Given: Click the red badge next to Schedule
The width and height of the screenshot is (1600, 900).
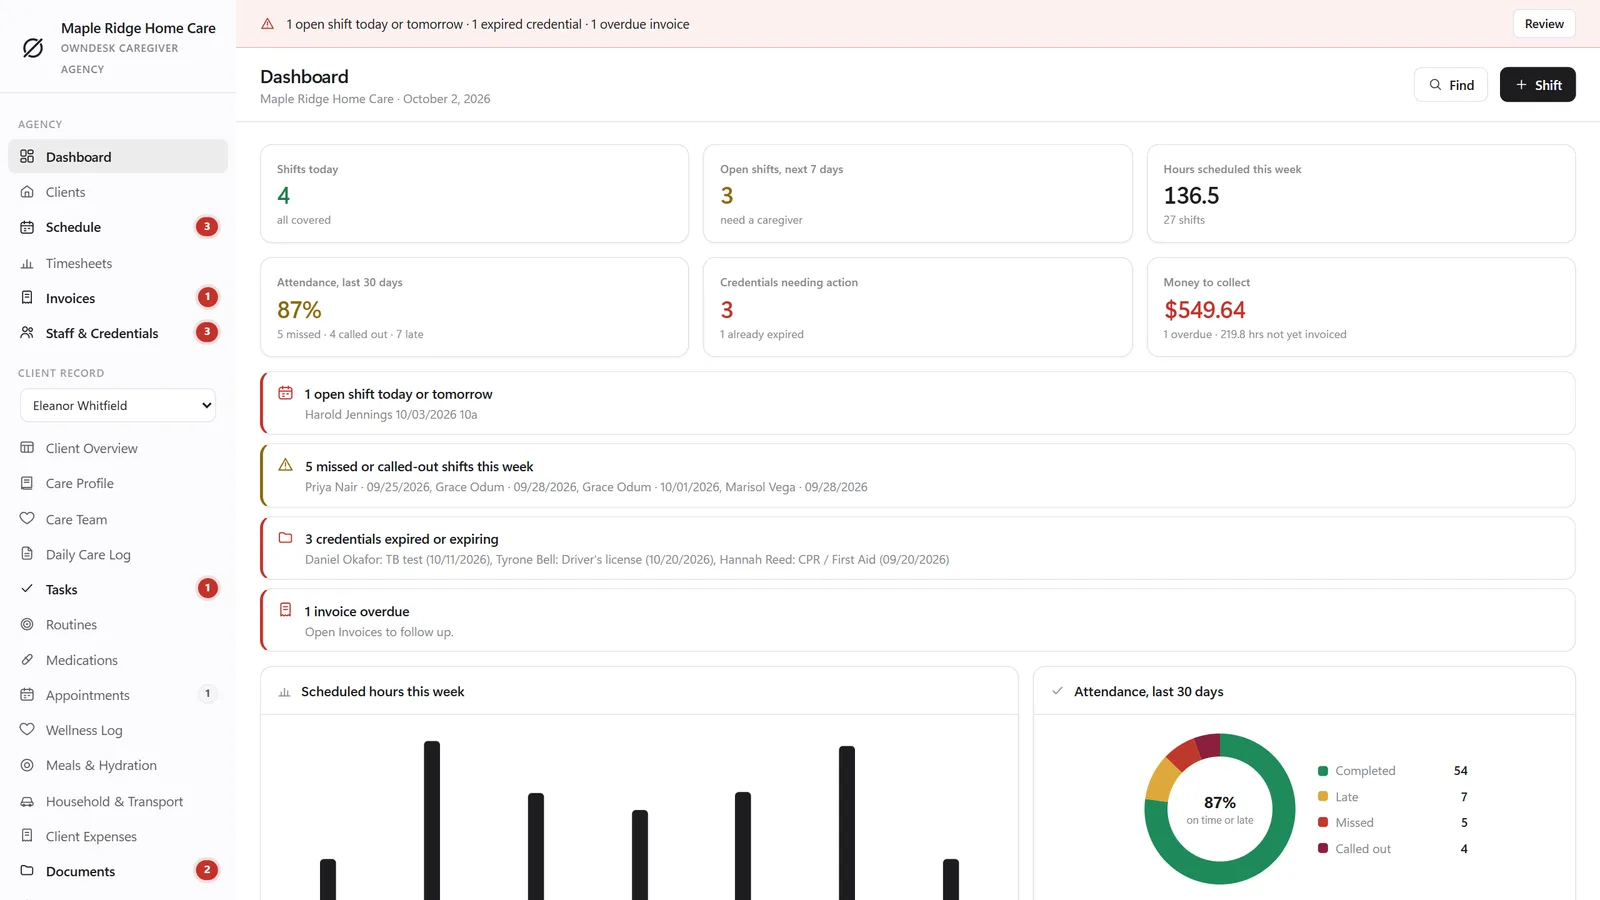Looking at the screenshot, I should click(207, 227).
